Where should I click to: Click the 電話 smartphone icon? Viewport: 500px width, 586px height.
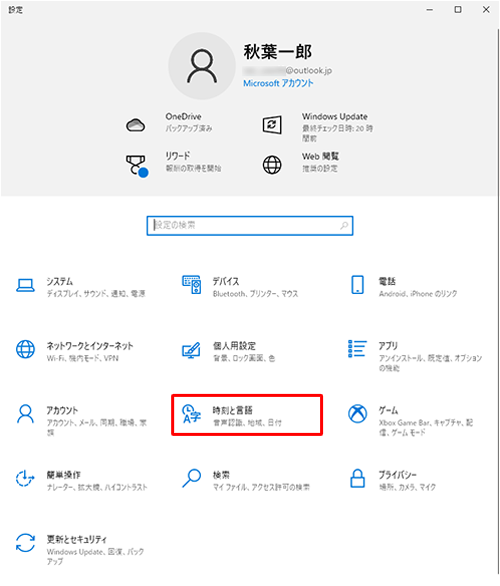[x=358, y=285]
